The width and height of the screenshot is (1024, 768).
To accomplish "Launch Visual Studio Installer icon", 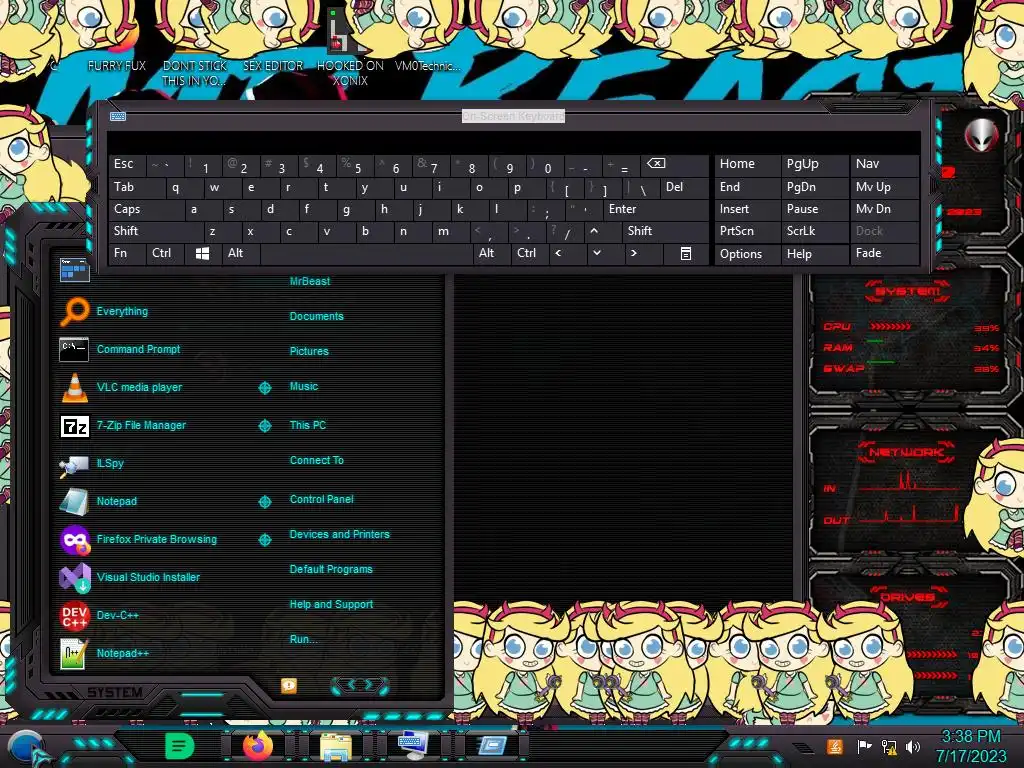I will click(x=74, y=578).
